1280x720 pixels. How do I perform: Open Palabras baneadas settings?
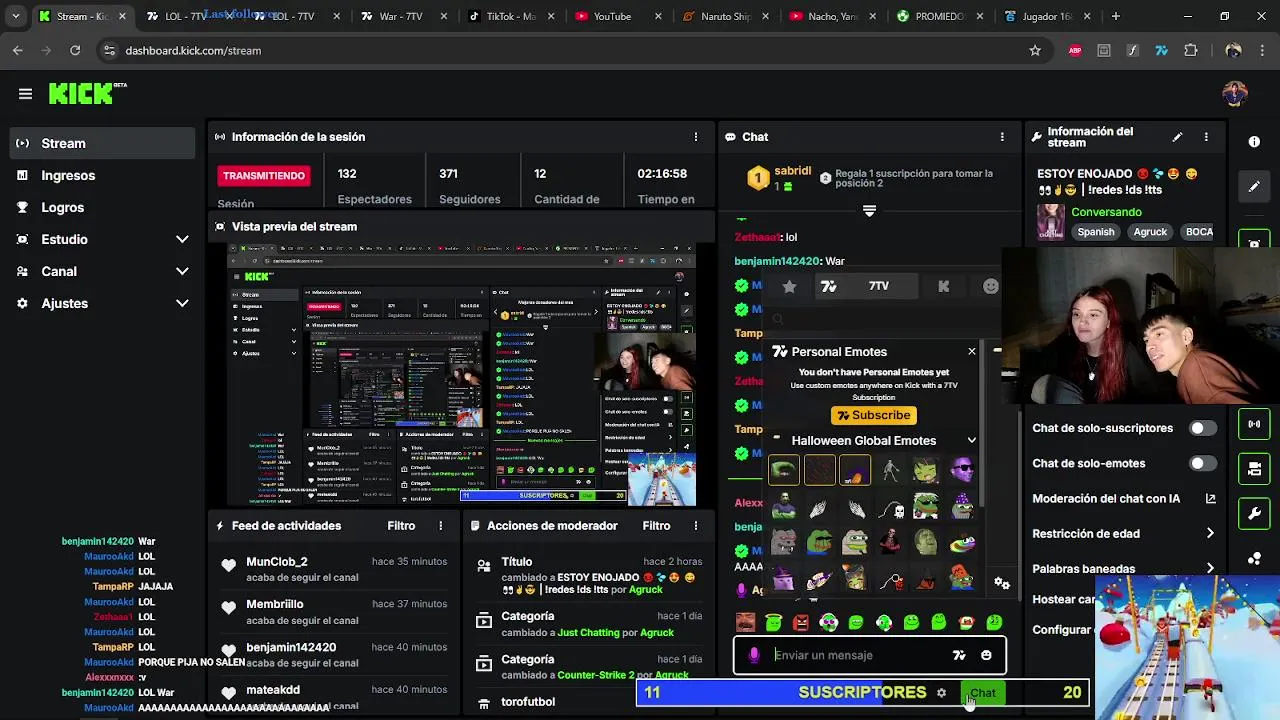(x=1123, y=569)
